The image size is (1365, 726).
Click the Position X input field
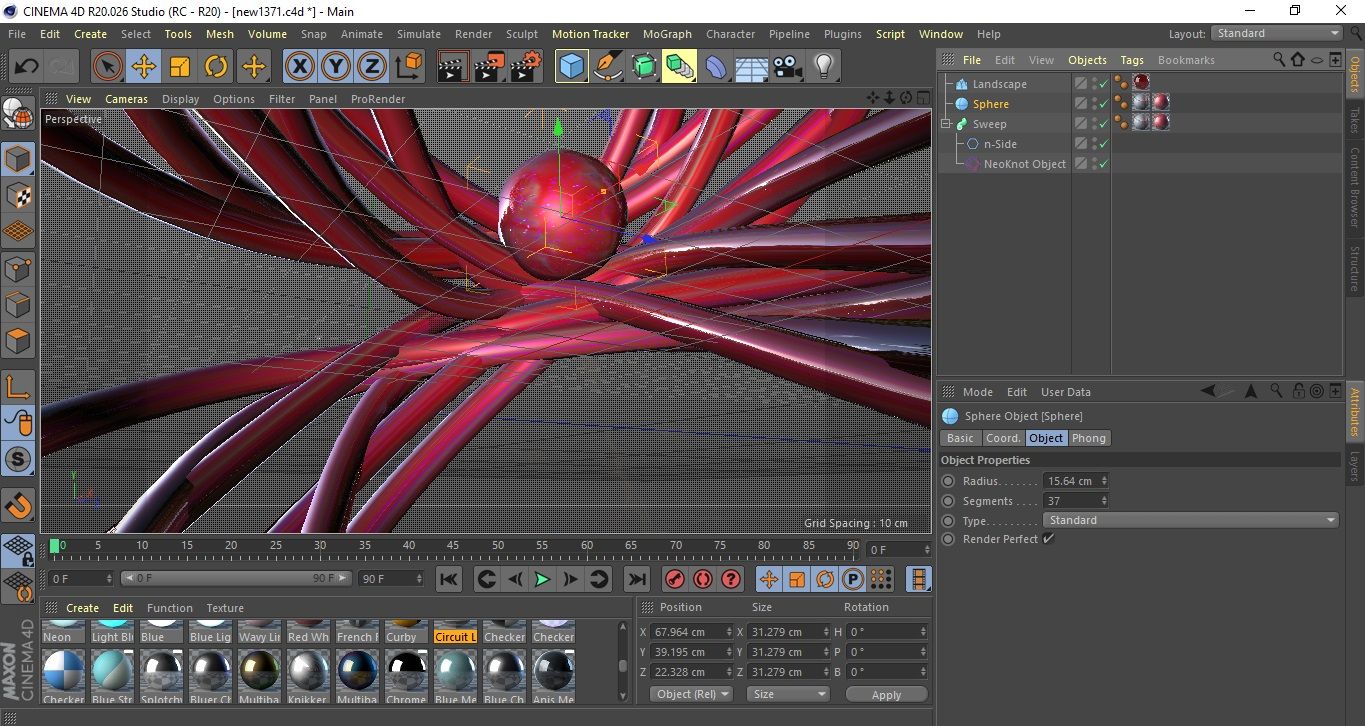click(x=692, y=632)
